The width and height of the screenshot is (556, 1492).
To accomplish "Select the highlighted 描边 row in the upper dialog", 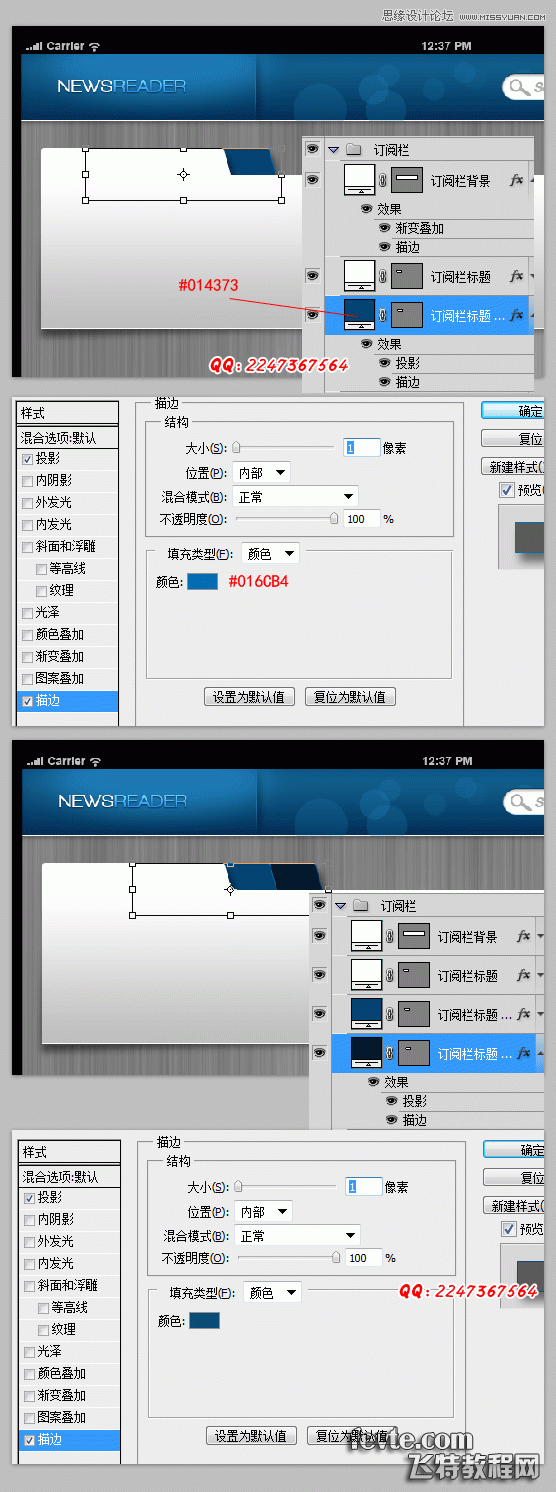I will [x=68, y=701].
